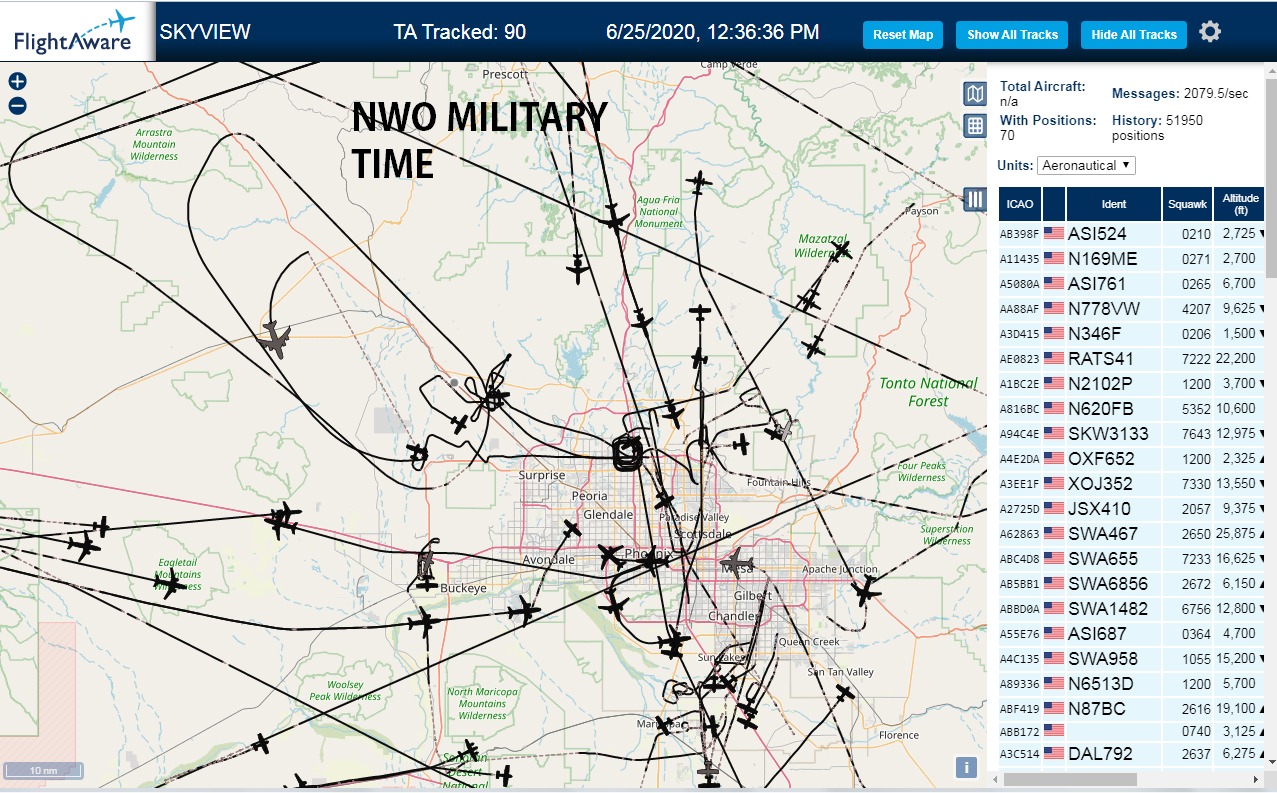
Task: Select N620FB aircraft row
Action: click(1132, 408)
